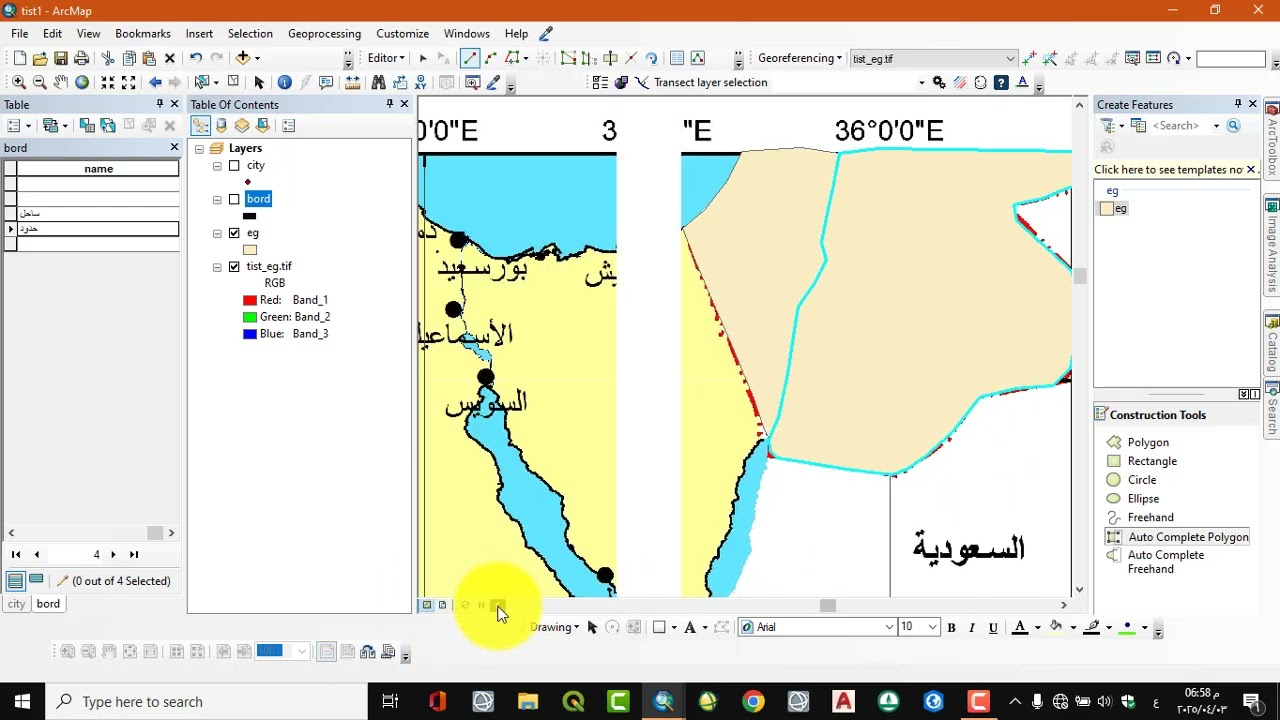Viewport: 1280px width, 720px height.
Task: Toggle italic text formatting
Action: pos(971,627)
